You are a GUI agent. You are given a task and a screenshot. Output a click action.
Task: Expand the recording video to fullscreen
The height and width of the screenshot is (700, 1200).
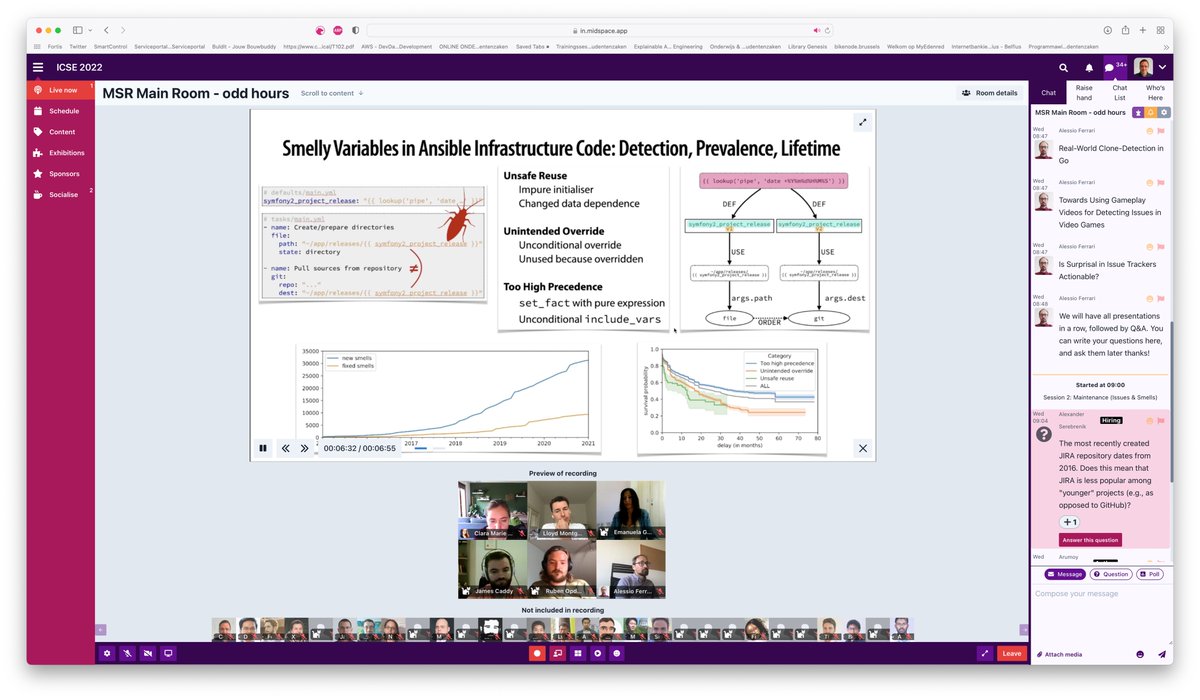click(863, 122)
